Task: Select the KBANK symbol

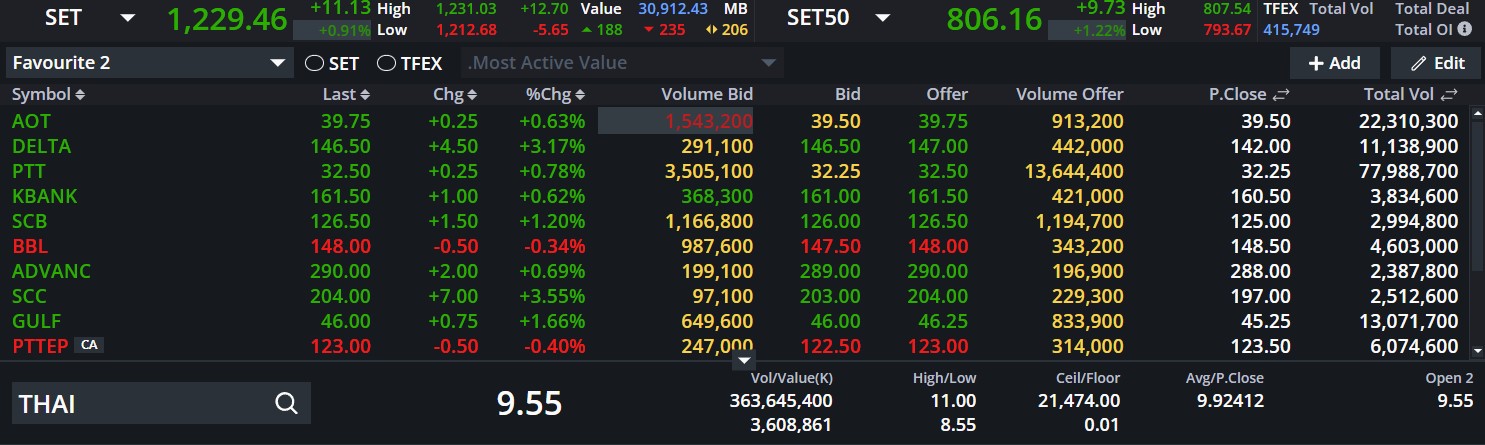Action: click(x=45, y=196)
